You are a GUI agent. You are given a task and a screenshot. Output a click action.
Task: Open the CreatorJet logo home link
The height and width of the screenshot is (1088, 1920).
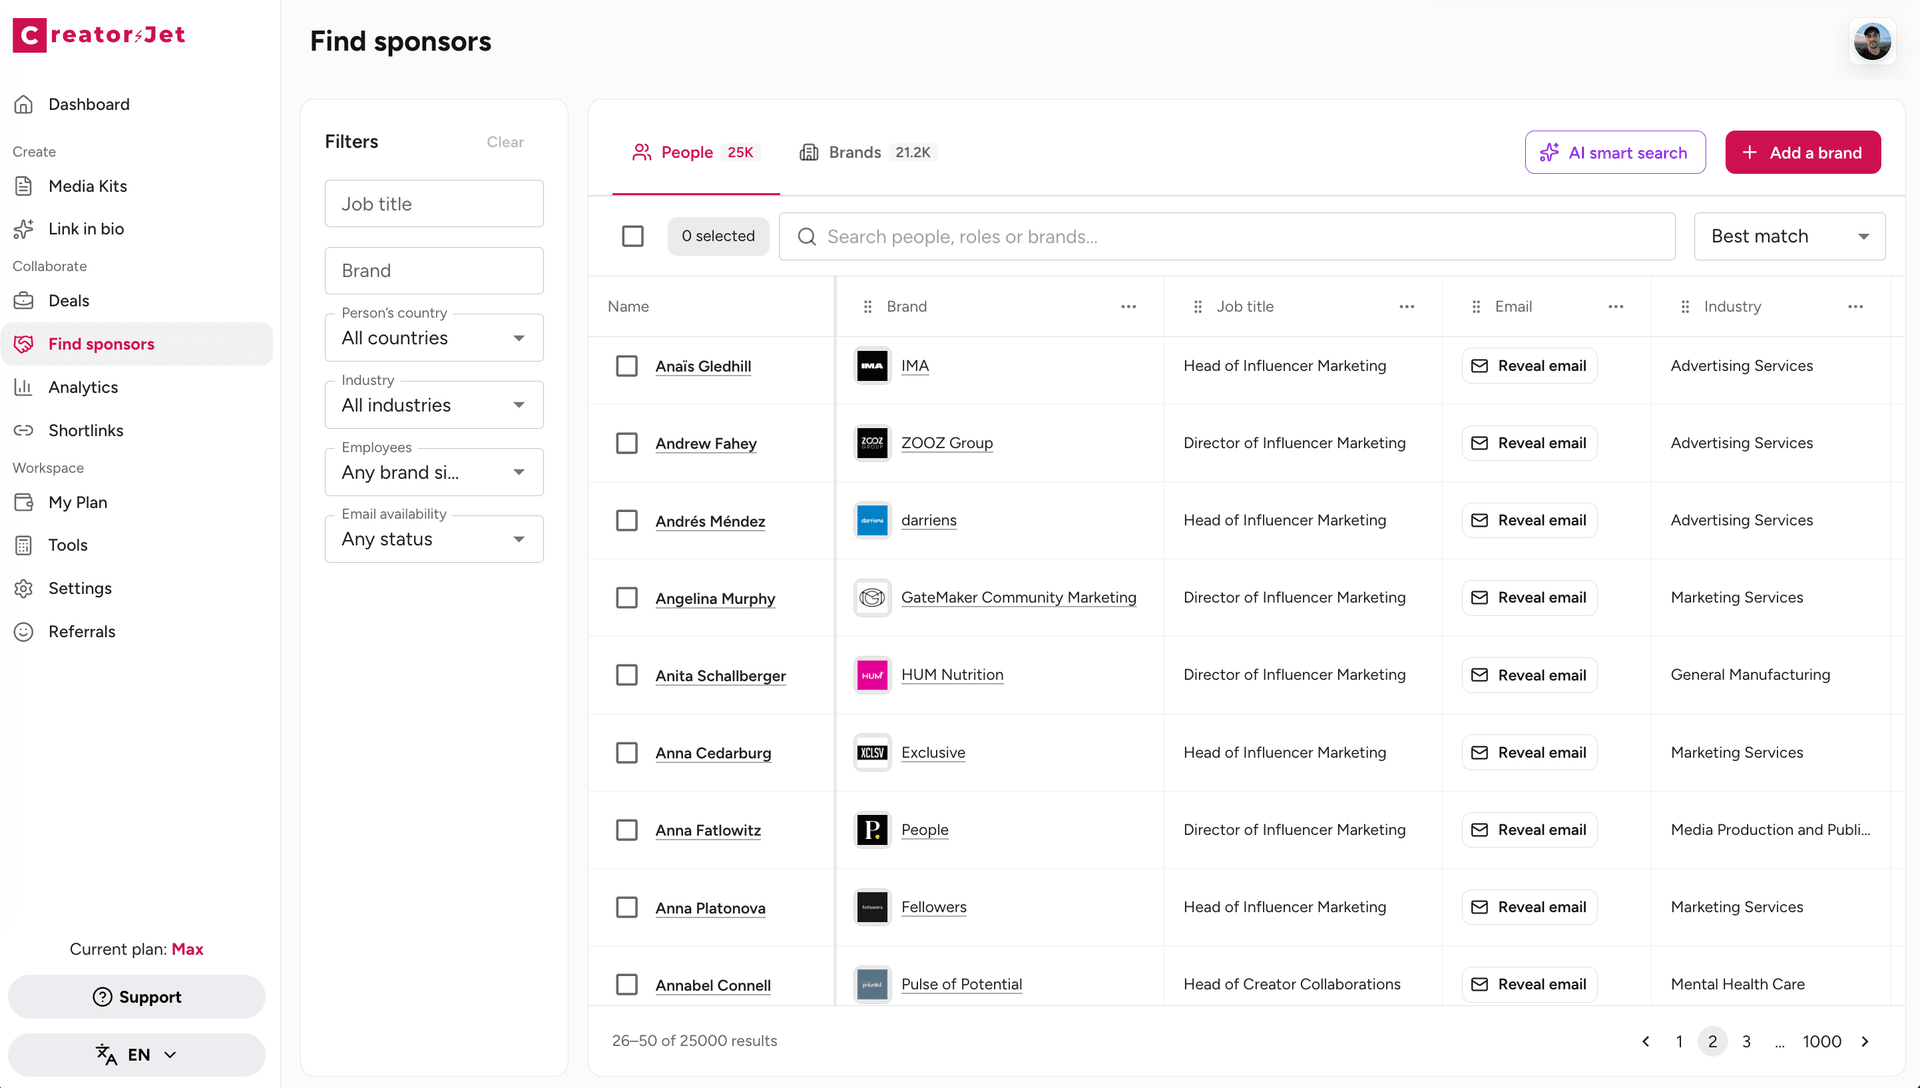tap(99, 35)
